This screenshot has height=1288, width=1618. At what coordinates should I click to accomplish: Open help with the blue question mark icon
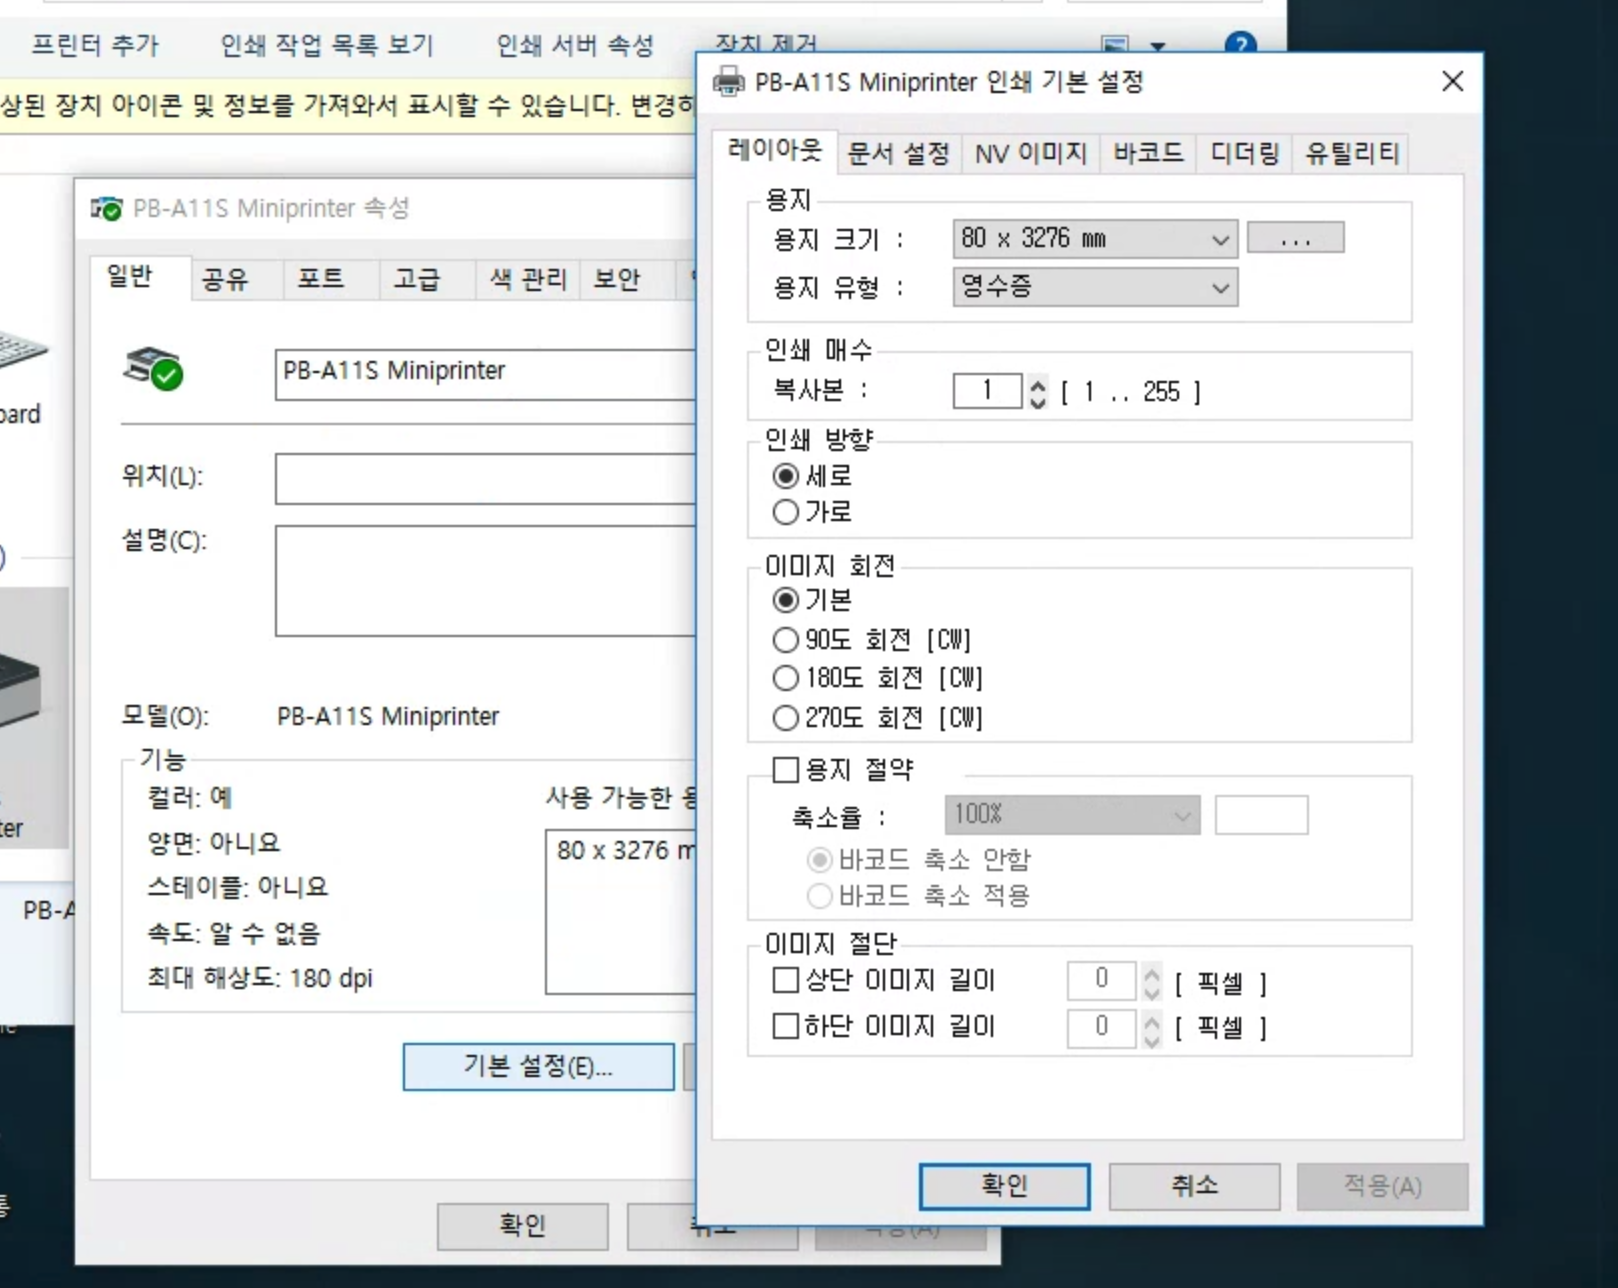[1240, 44]
